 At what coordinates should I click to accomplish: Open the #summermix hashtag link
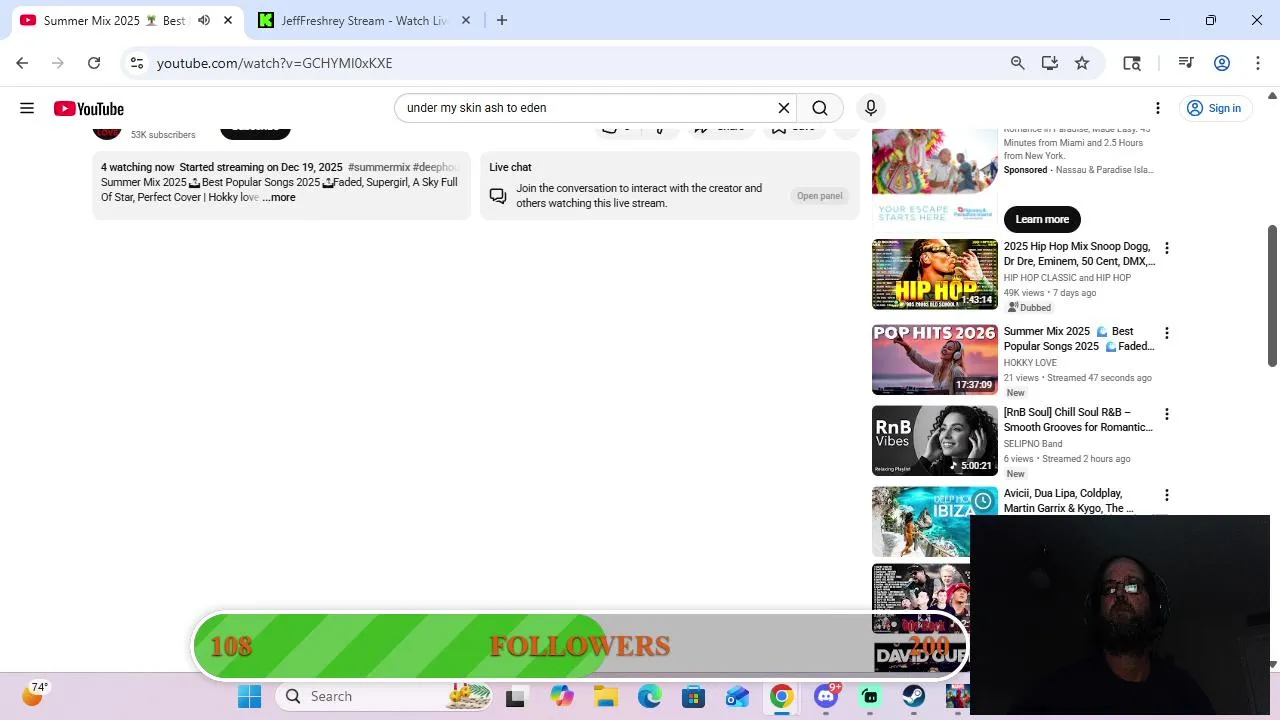(379, 167)
